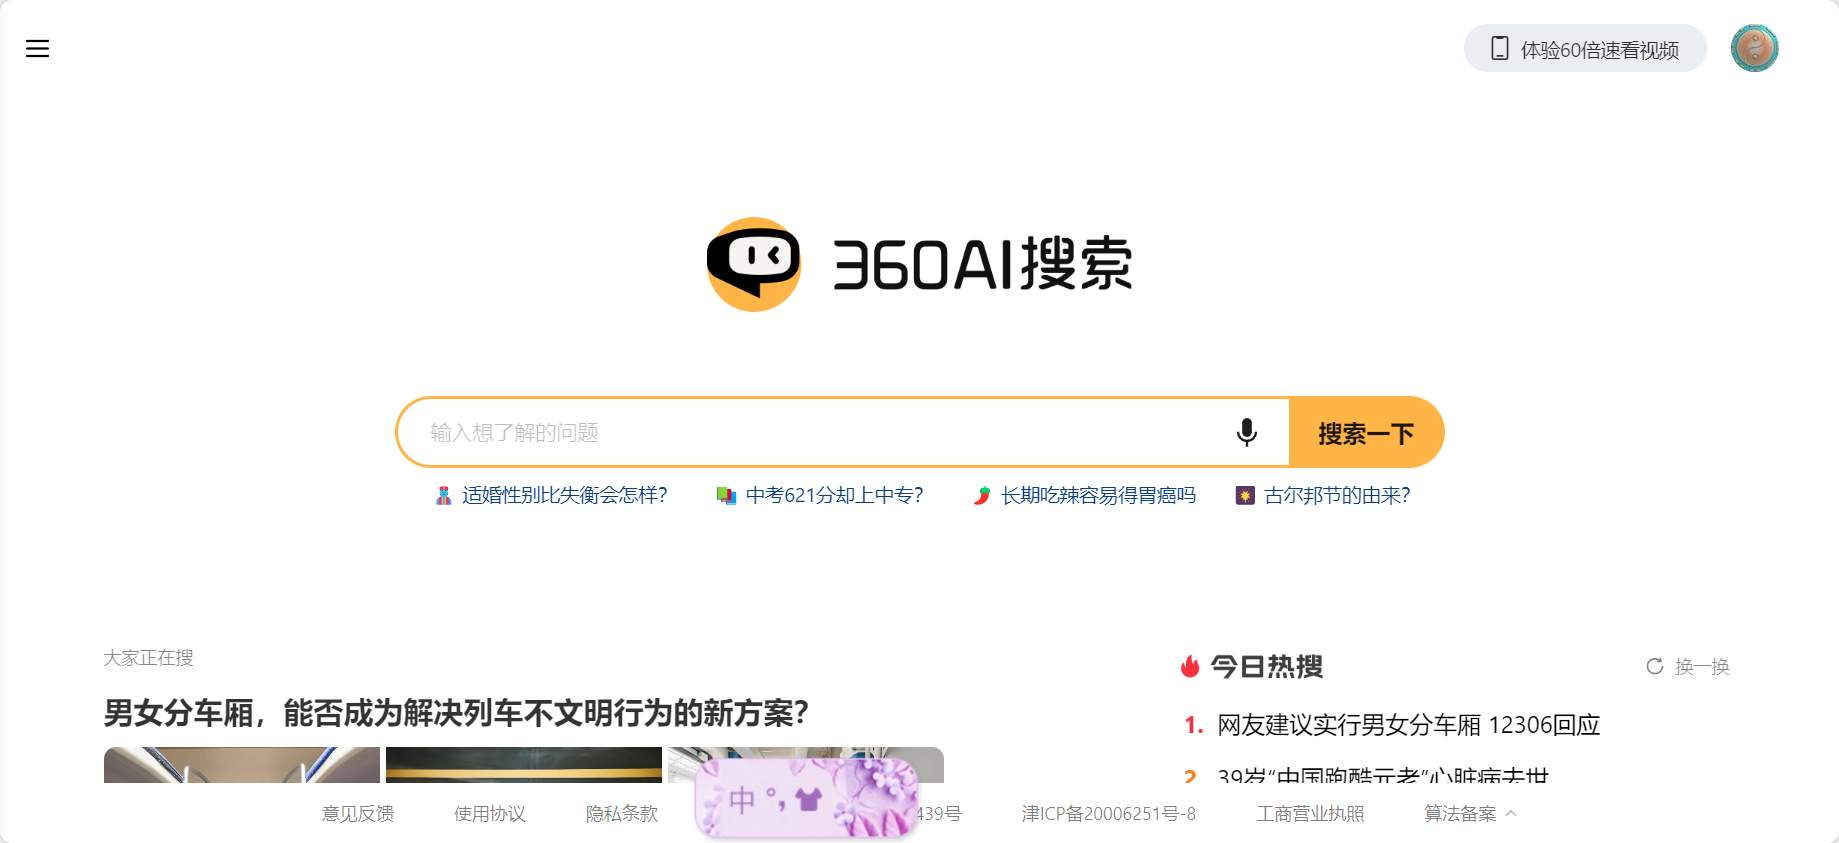1839x843 pixels.
Task: Open suggestion 古尔邦节的由来?
Action: [1337, 495]
